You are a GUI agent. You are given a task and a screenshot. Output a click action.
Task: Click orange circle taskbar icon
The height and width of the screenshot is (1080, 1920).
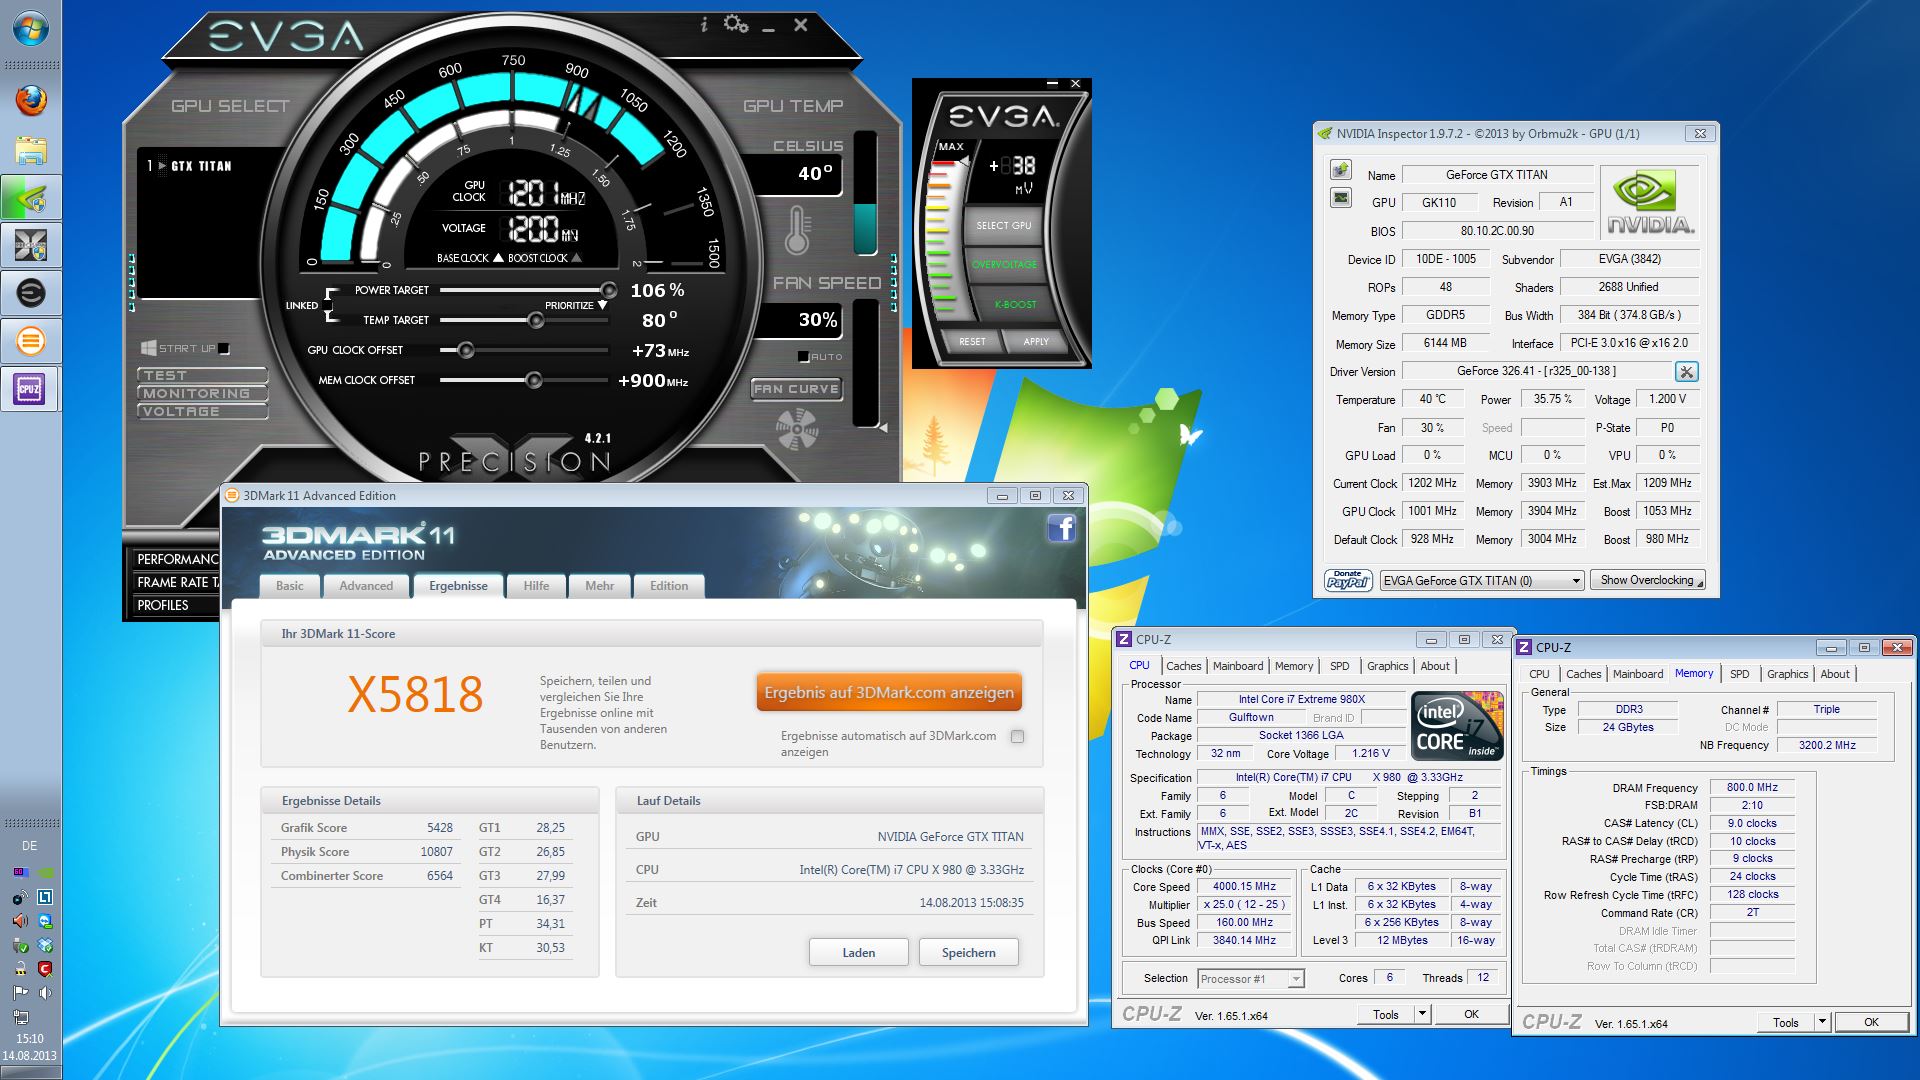(31, 341)
